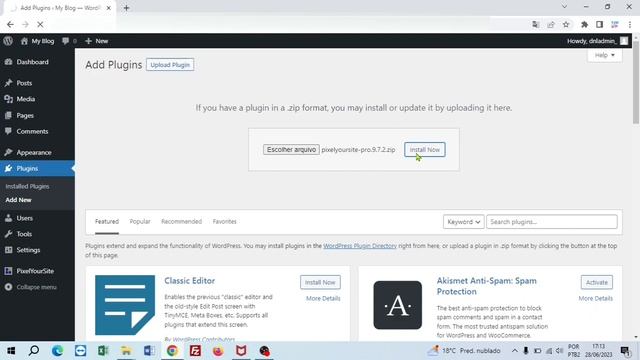Open the WordPress Plugin Directory link
Image resolution: width=640 pixels, height=360 pixels.
tap(360, 246)
